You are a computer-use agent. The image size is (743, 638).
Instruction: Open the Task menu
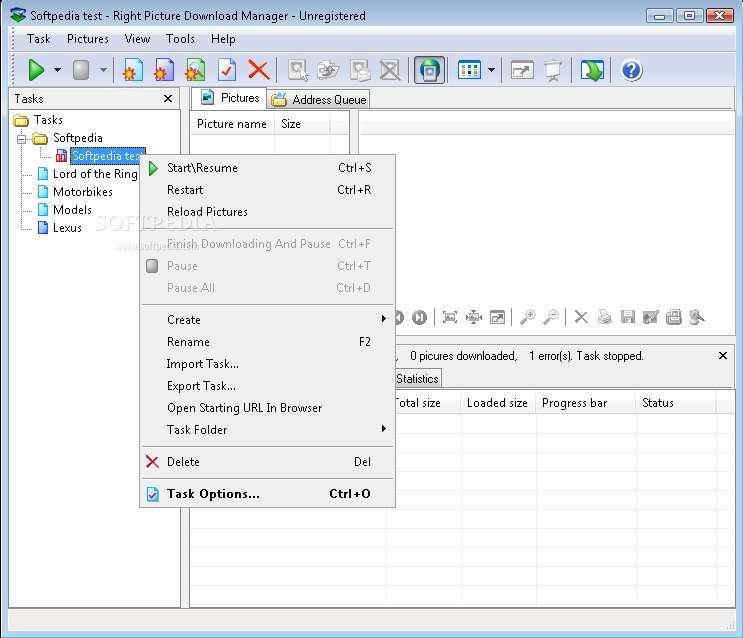pos(38,39)
